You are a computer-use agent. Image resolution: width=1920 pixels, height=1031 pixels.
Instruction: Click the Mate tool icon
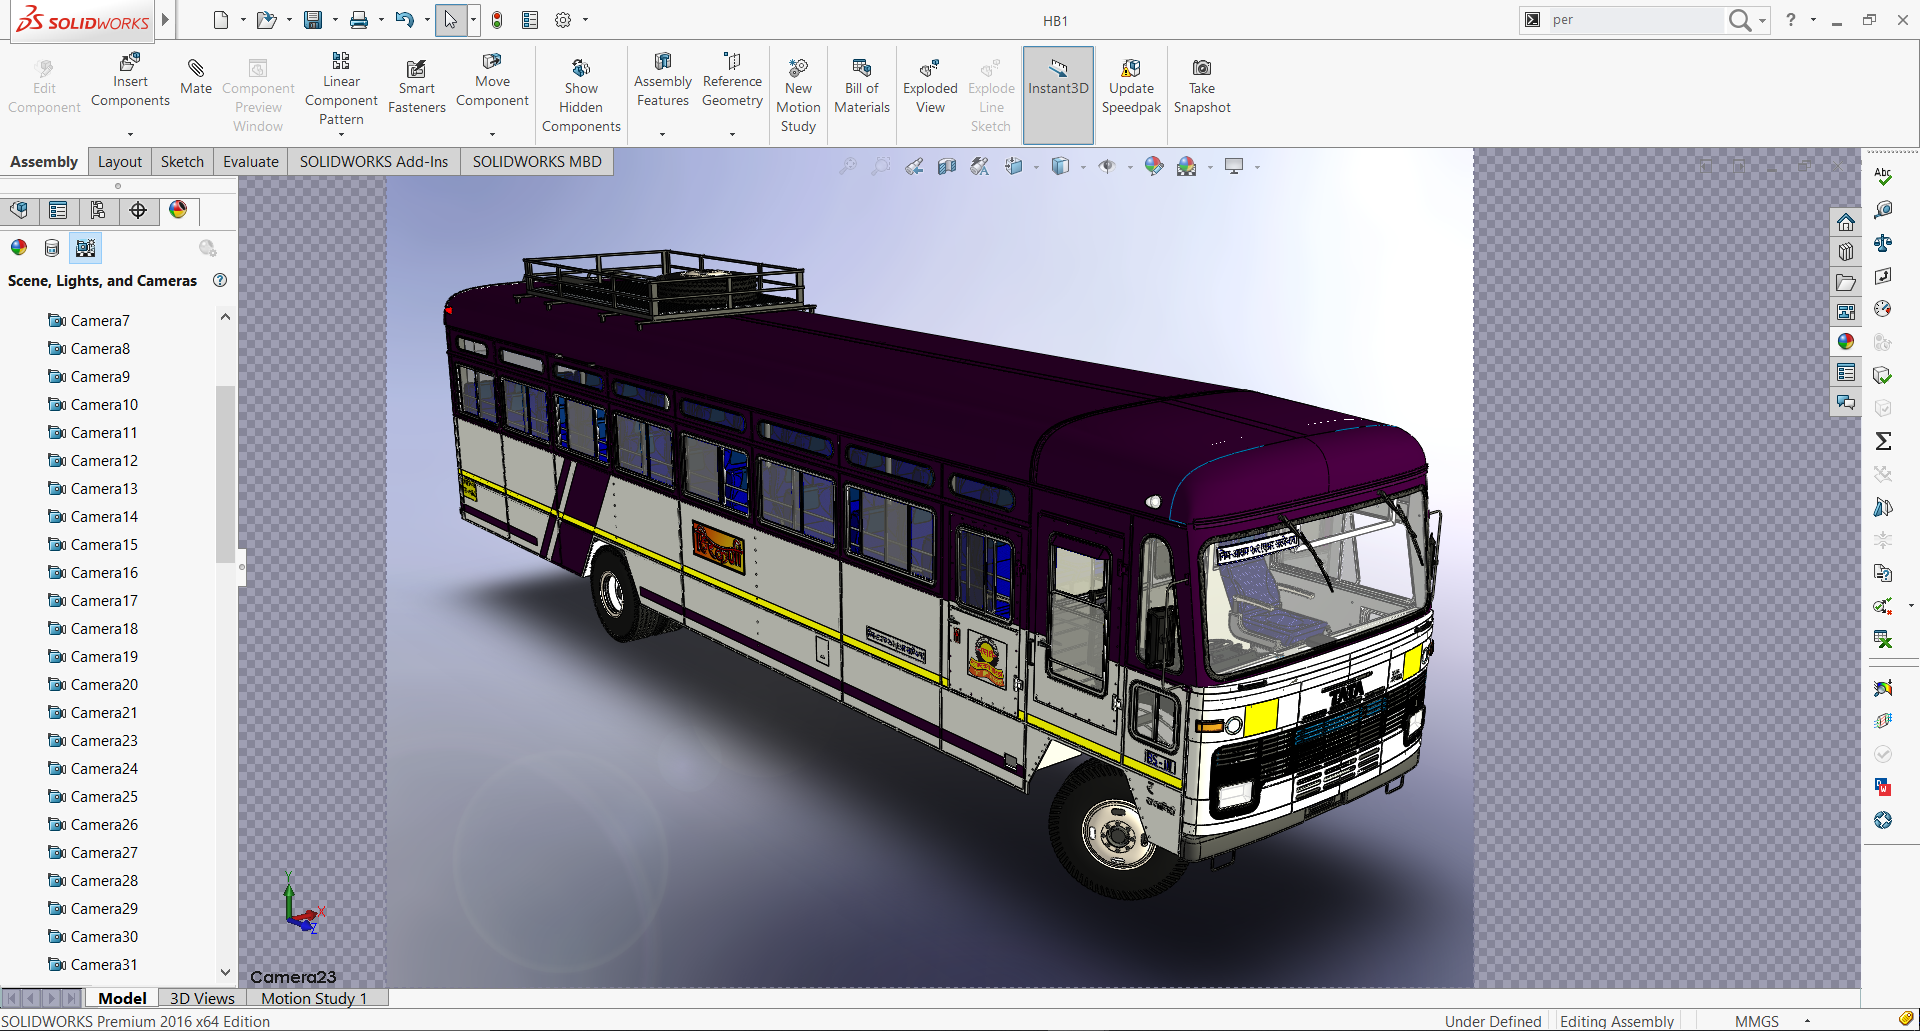pos(196,69)
